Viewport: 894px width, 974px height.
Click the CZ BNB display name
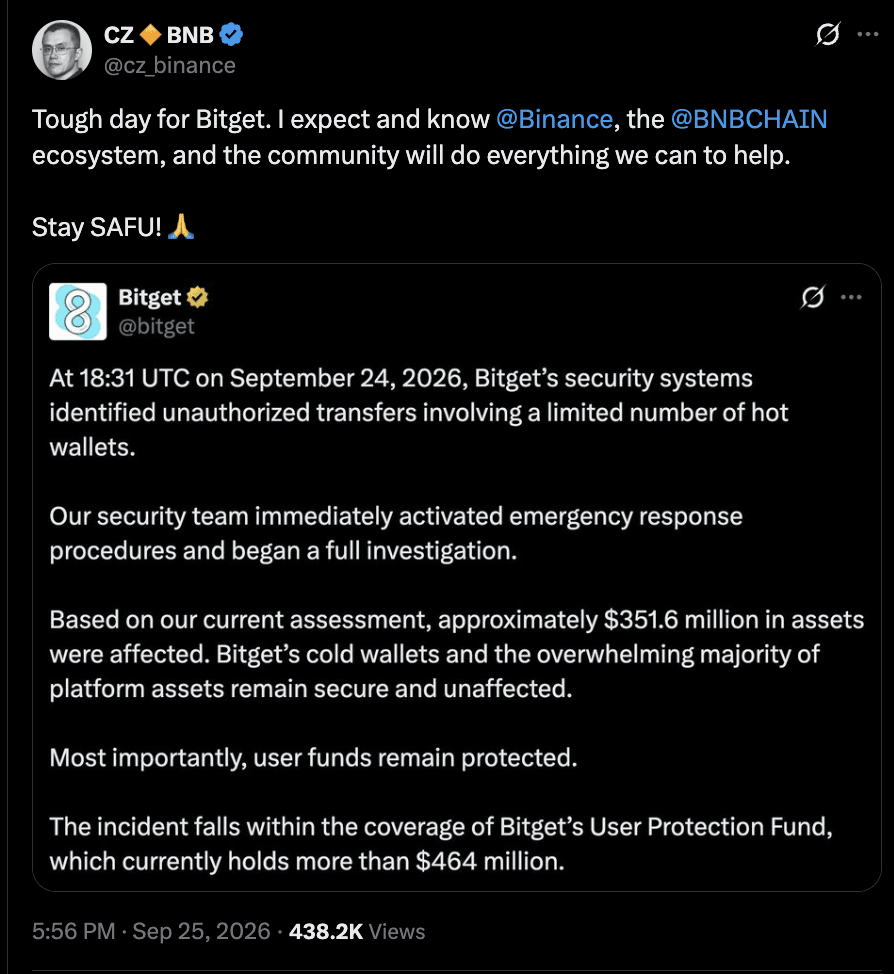point(159,35)
